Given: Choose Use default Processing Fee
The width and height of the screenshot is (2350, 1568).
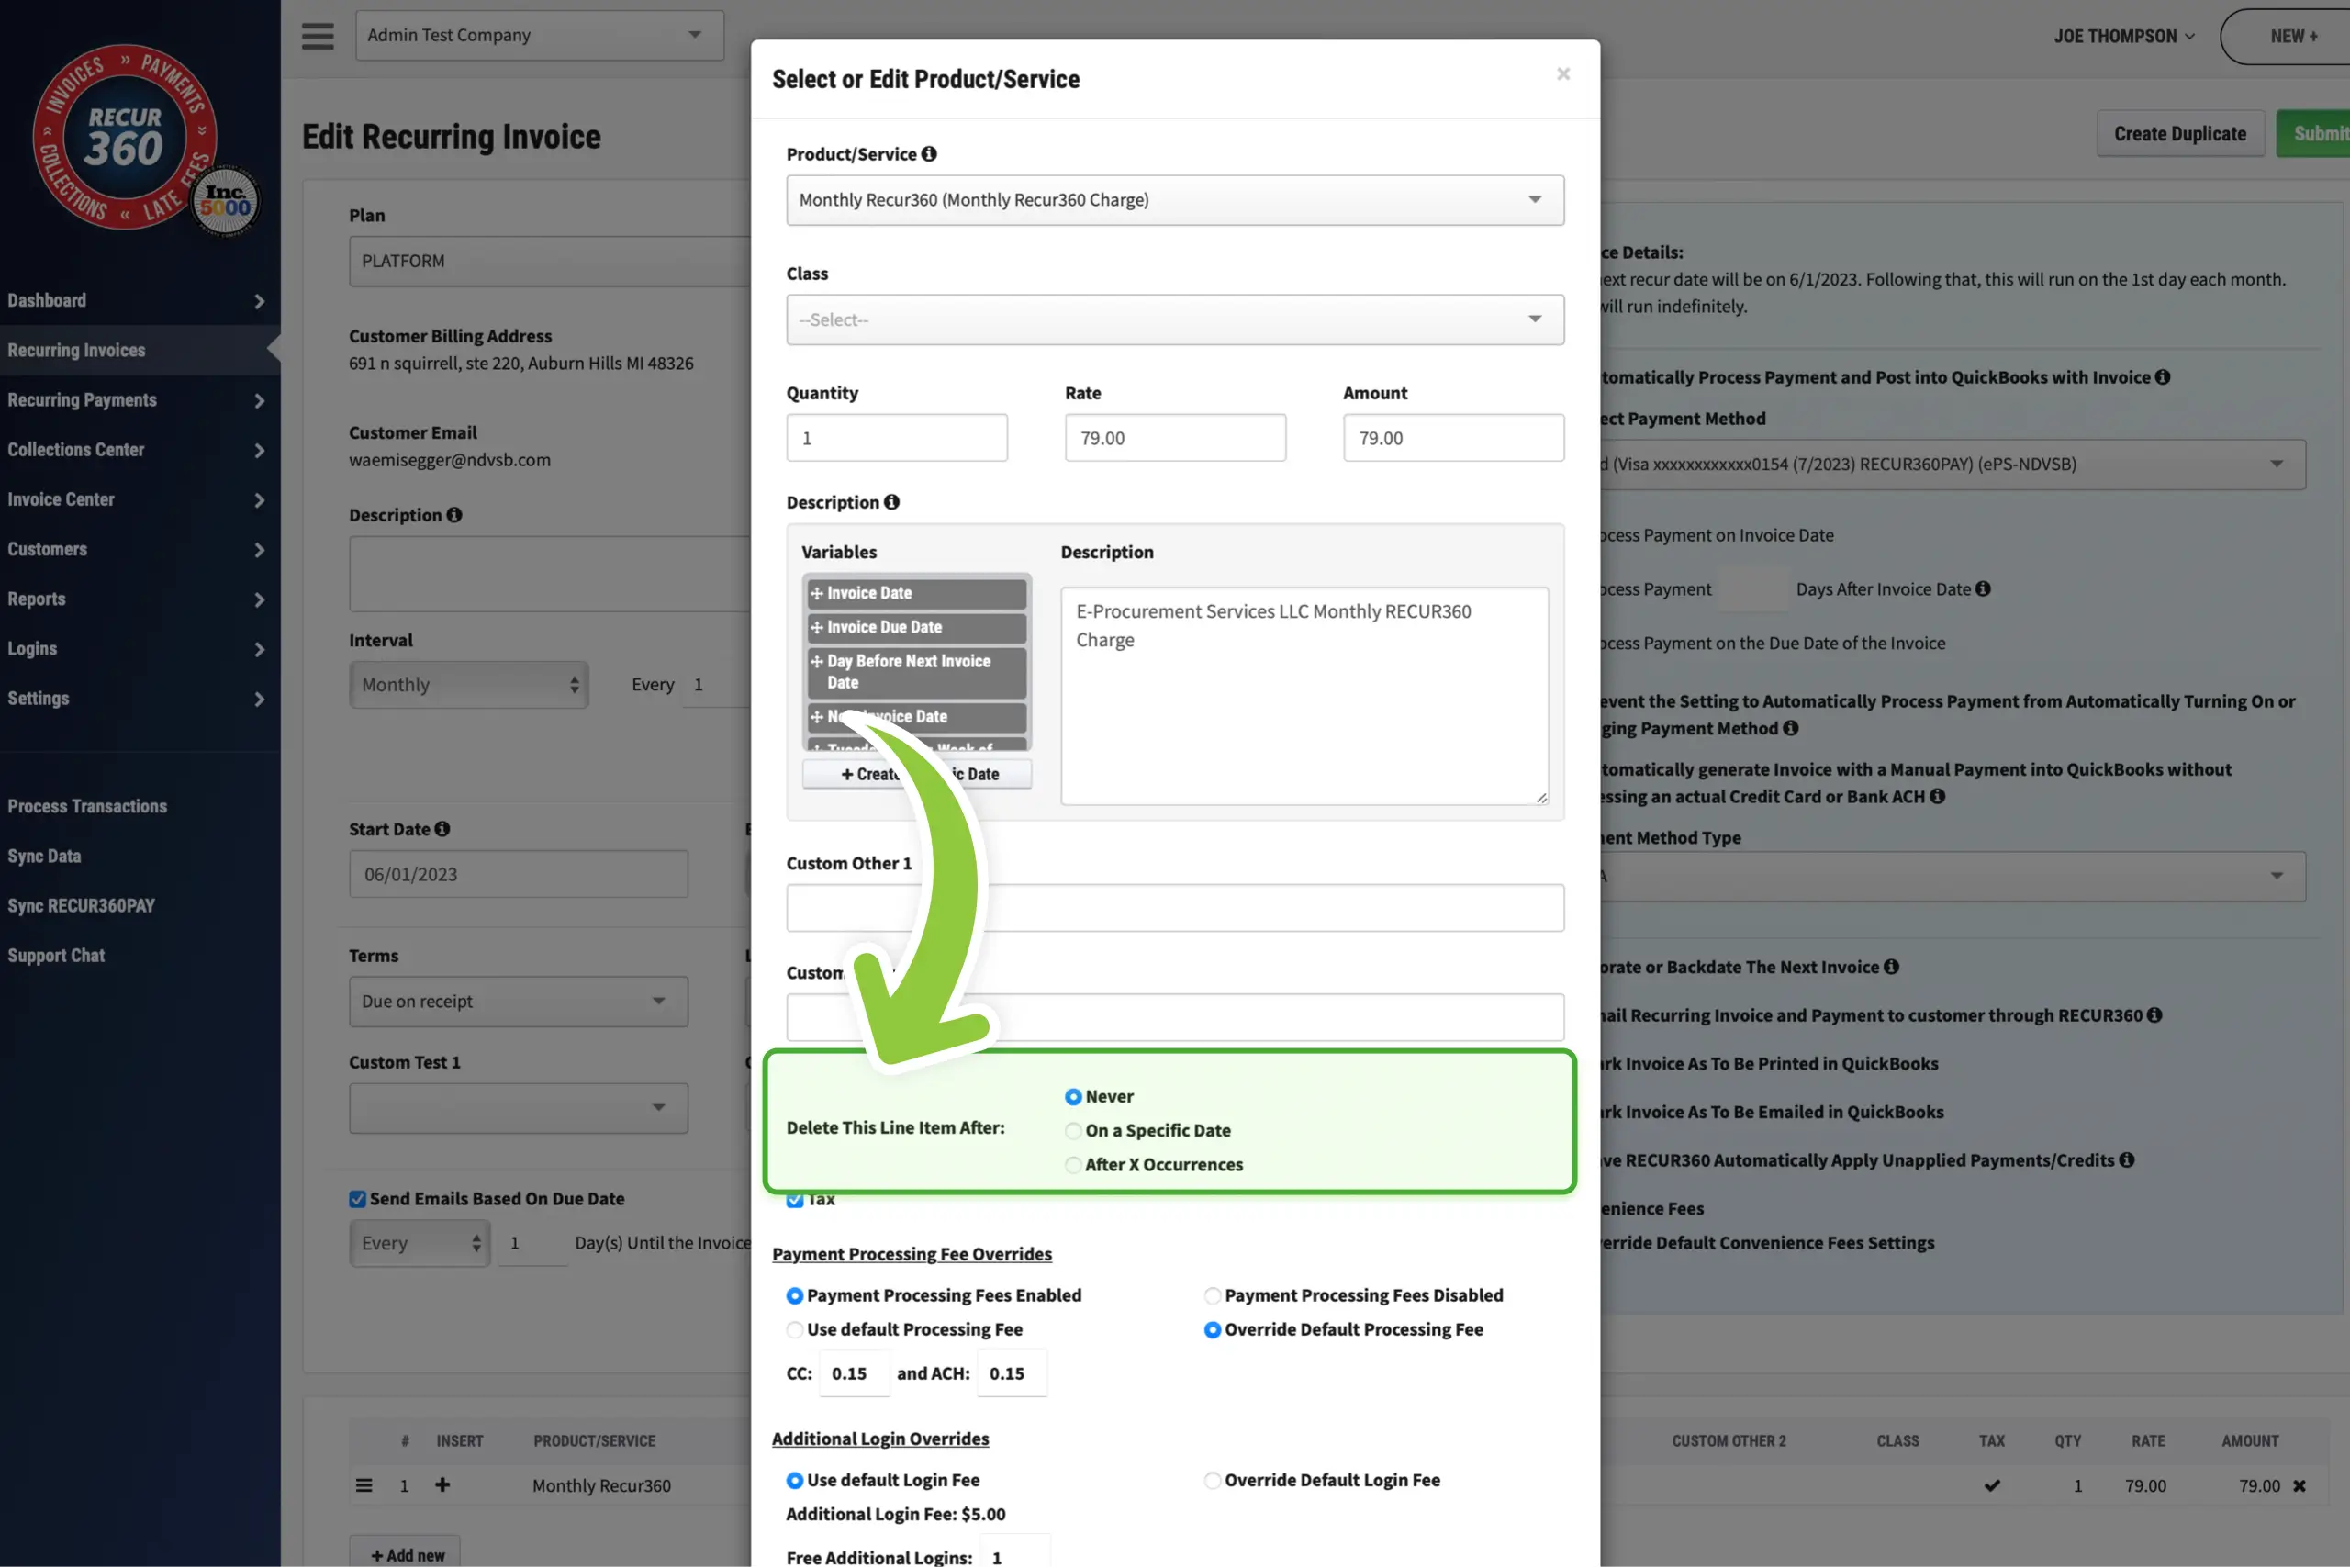Looking at the screenshot, I should tap(795, 1330).
